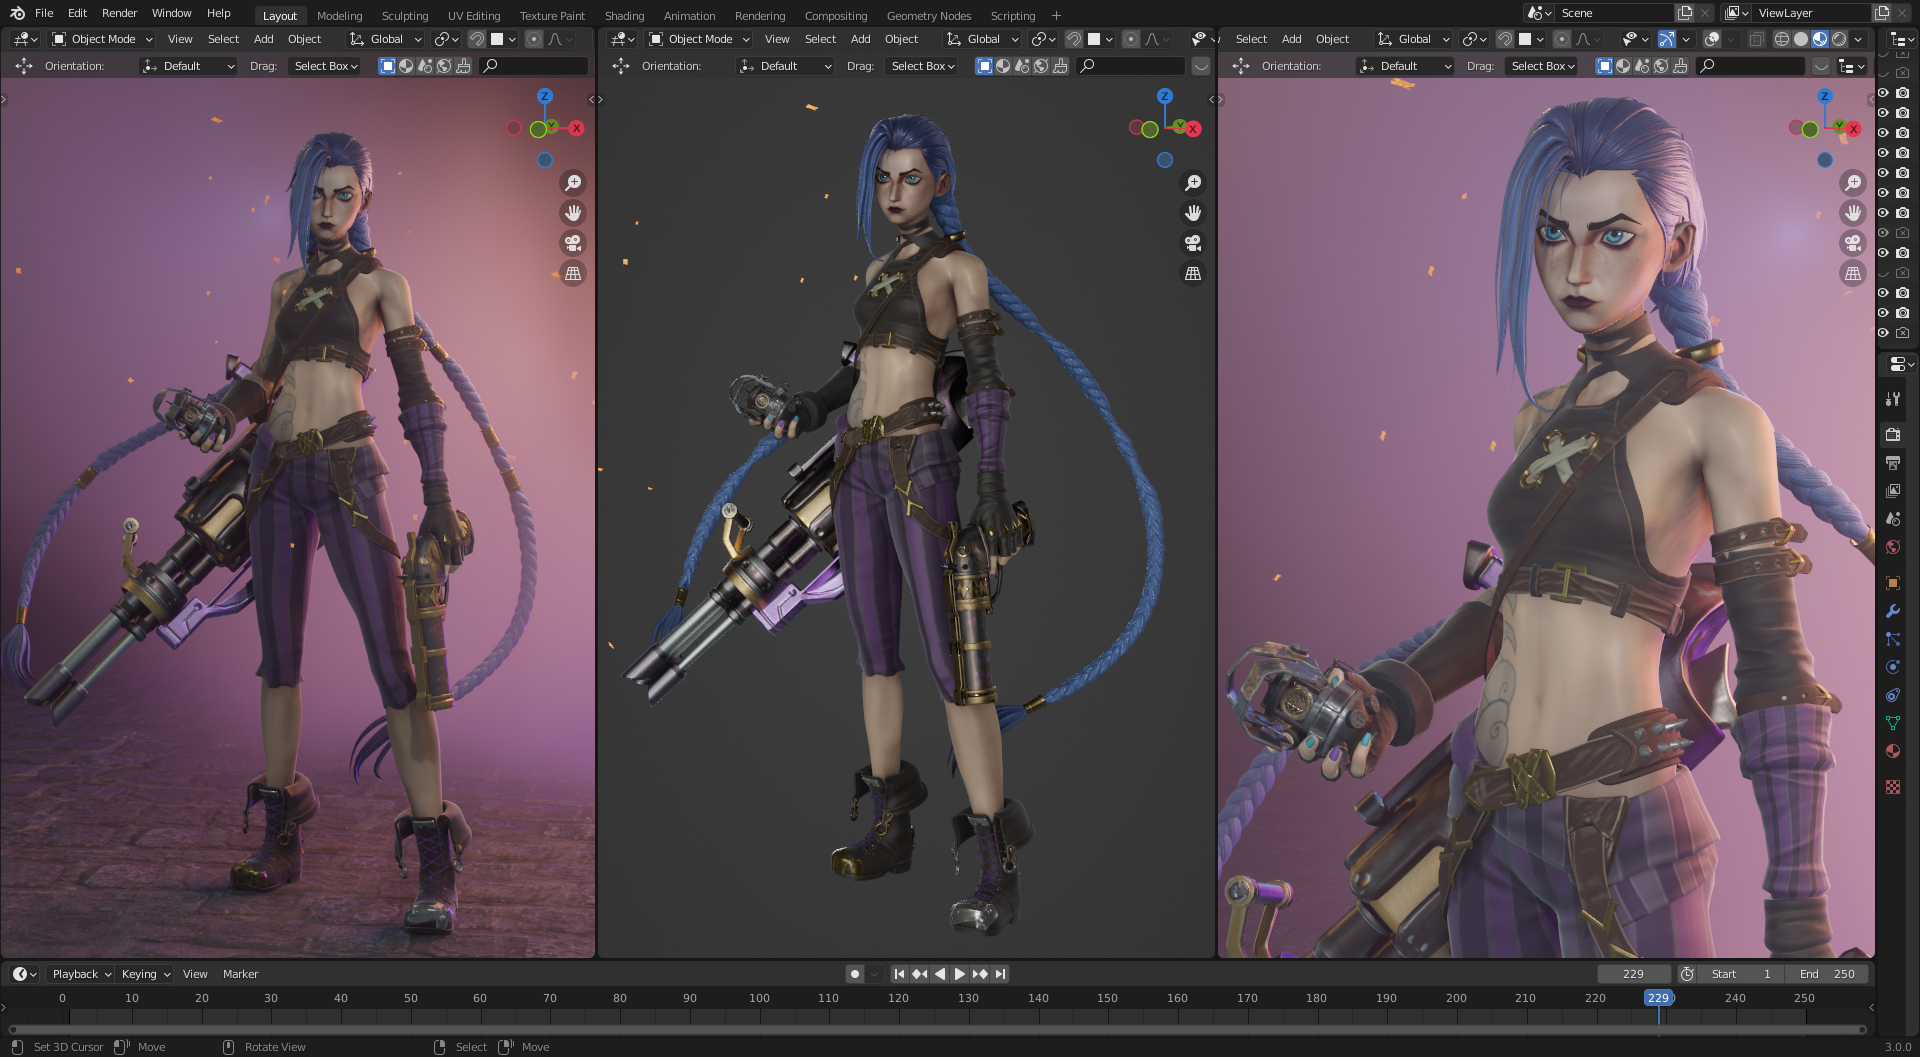Open the Output properties tab

pos(1893,463)
